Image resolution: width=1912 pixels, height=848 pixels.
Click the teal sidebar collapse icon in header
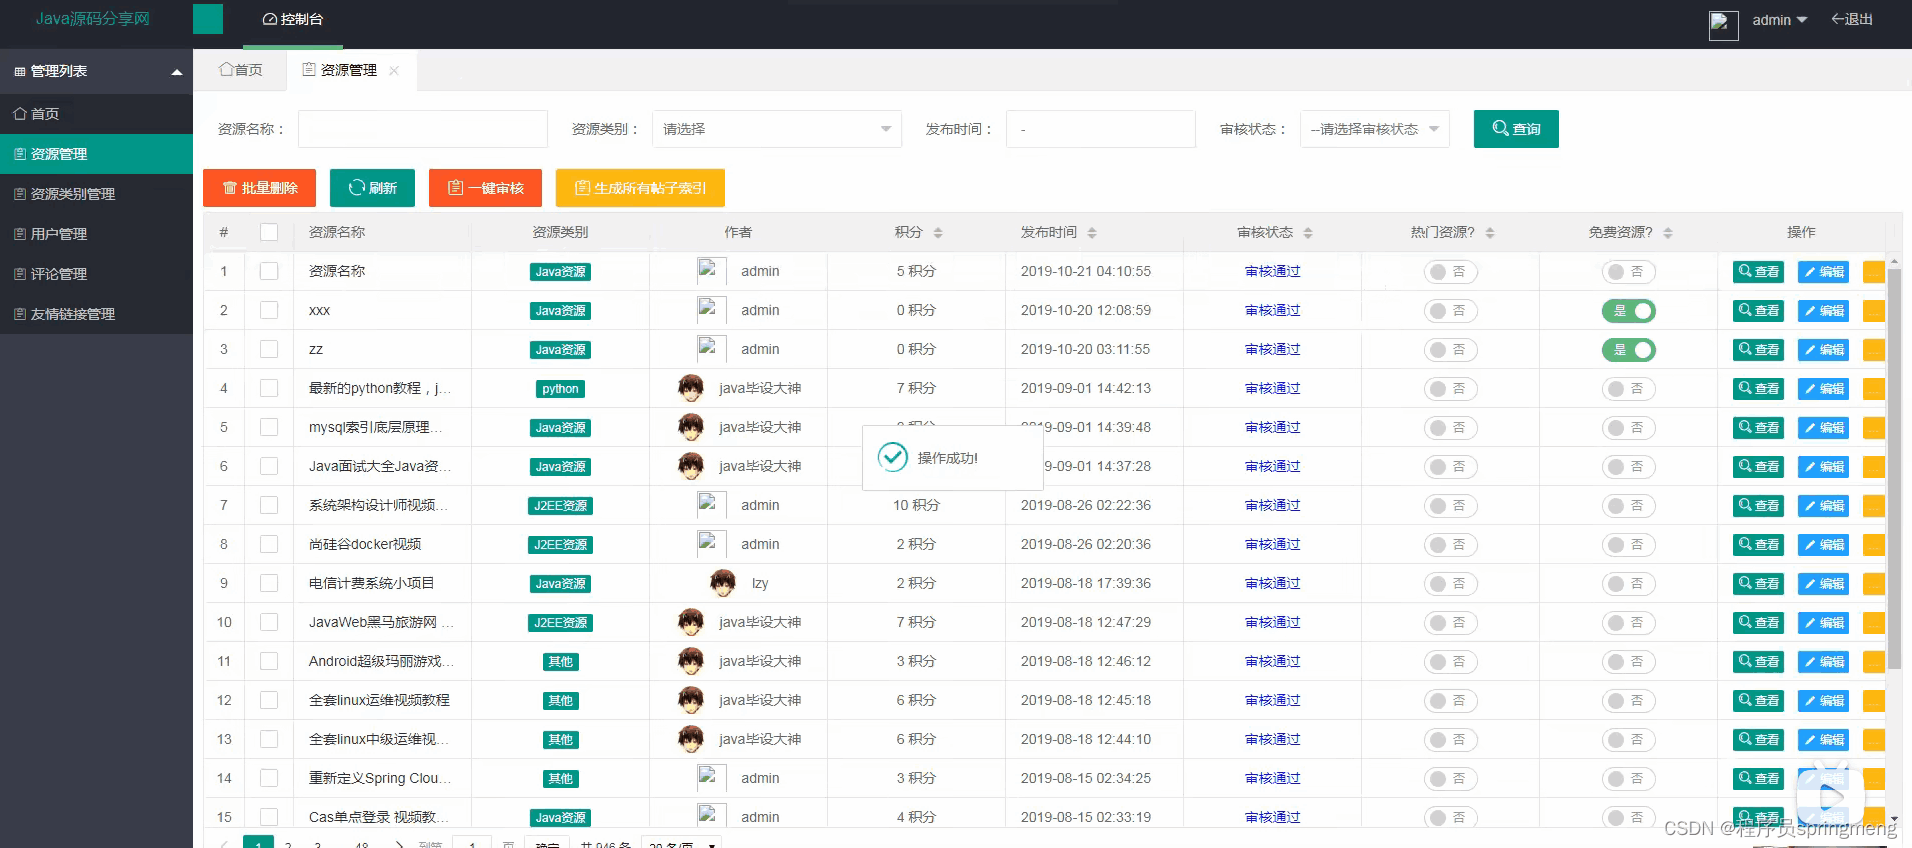[x=208, y=19]
